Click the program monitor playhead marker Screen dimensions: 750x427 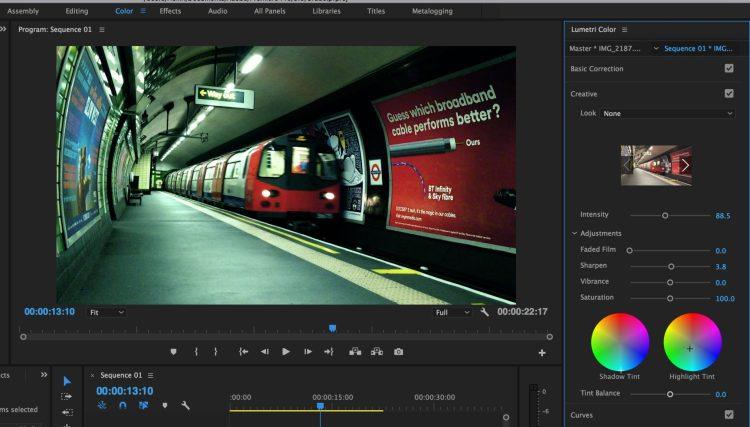(x=332, y=328)
